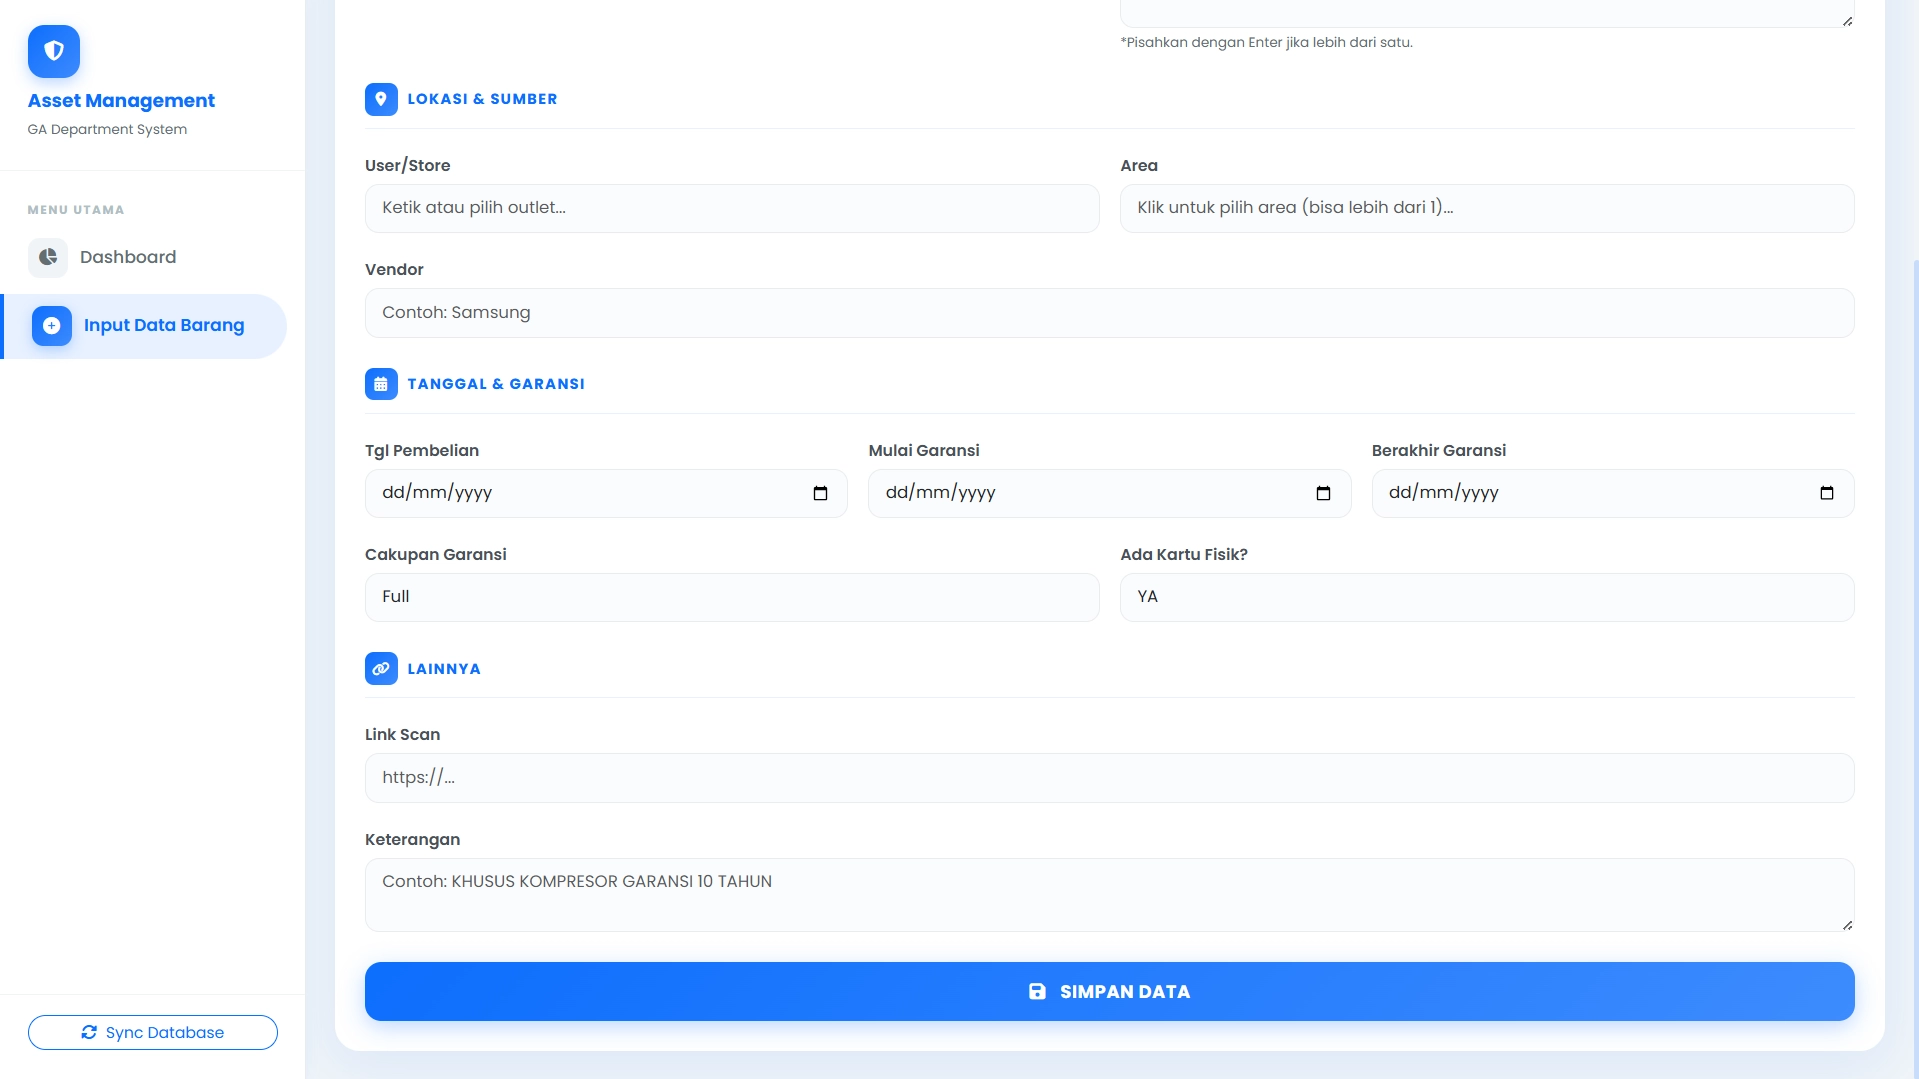Grab the Keterangan textarea resize handle
This screenshot has width=1919, height=1079.
point(1847,925)
